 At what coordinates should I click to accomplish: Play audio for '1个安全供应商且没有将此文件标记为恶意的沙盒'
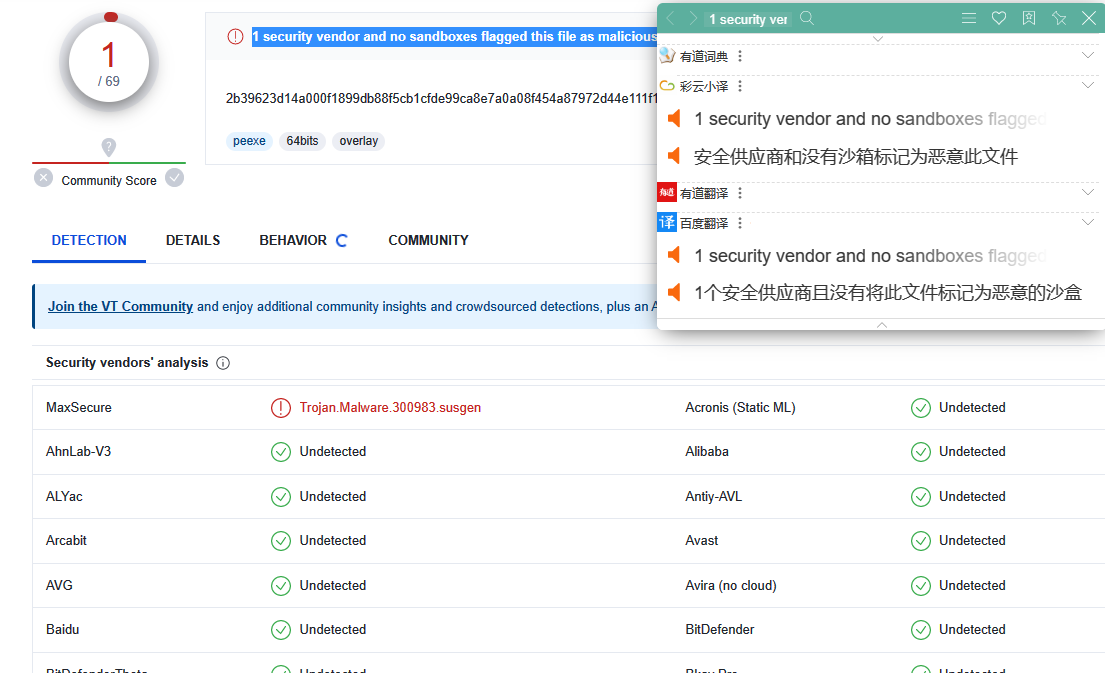(x=674, y=292)
